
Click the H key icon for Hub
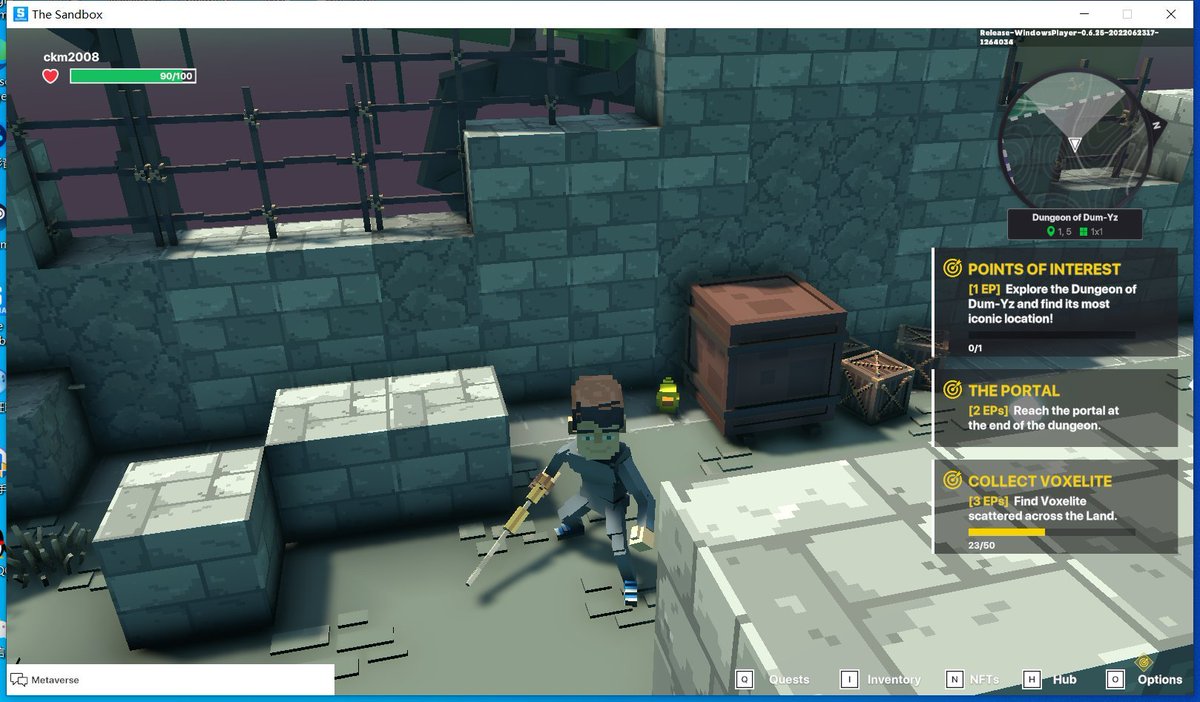pos(1032,679)
